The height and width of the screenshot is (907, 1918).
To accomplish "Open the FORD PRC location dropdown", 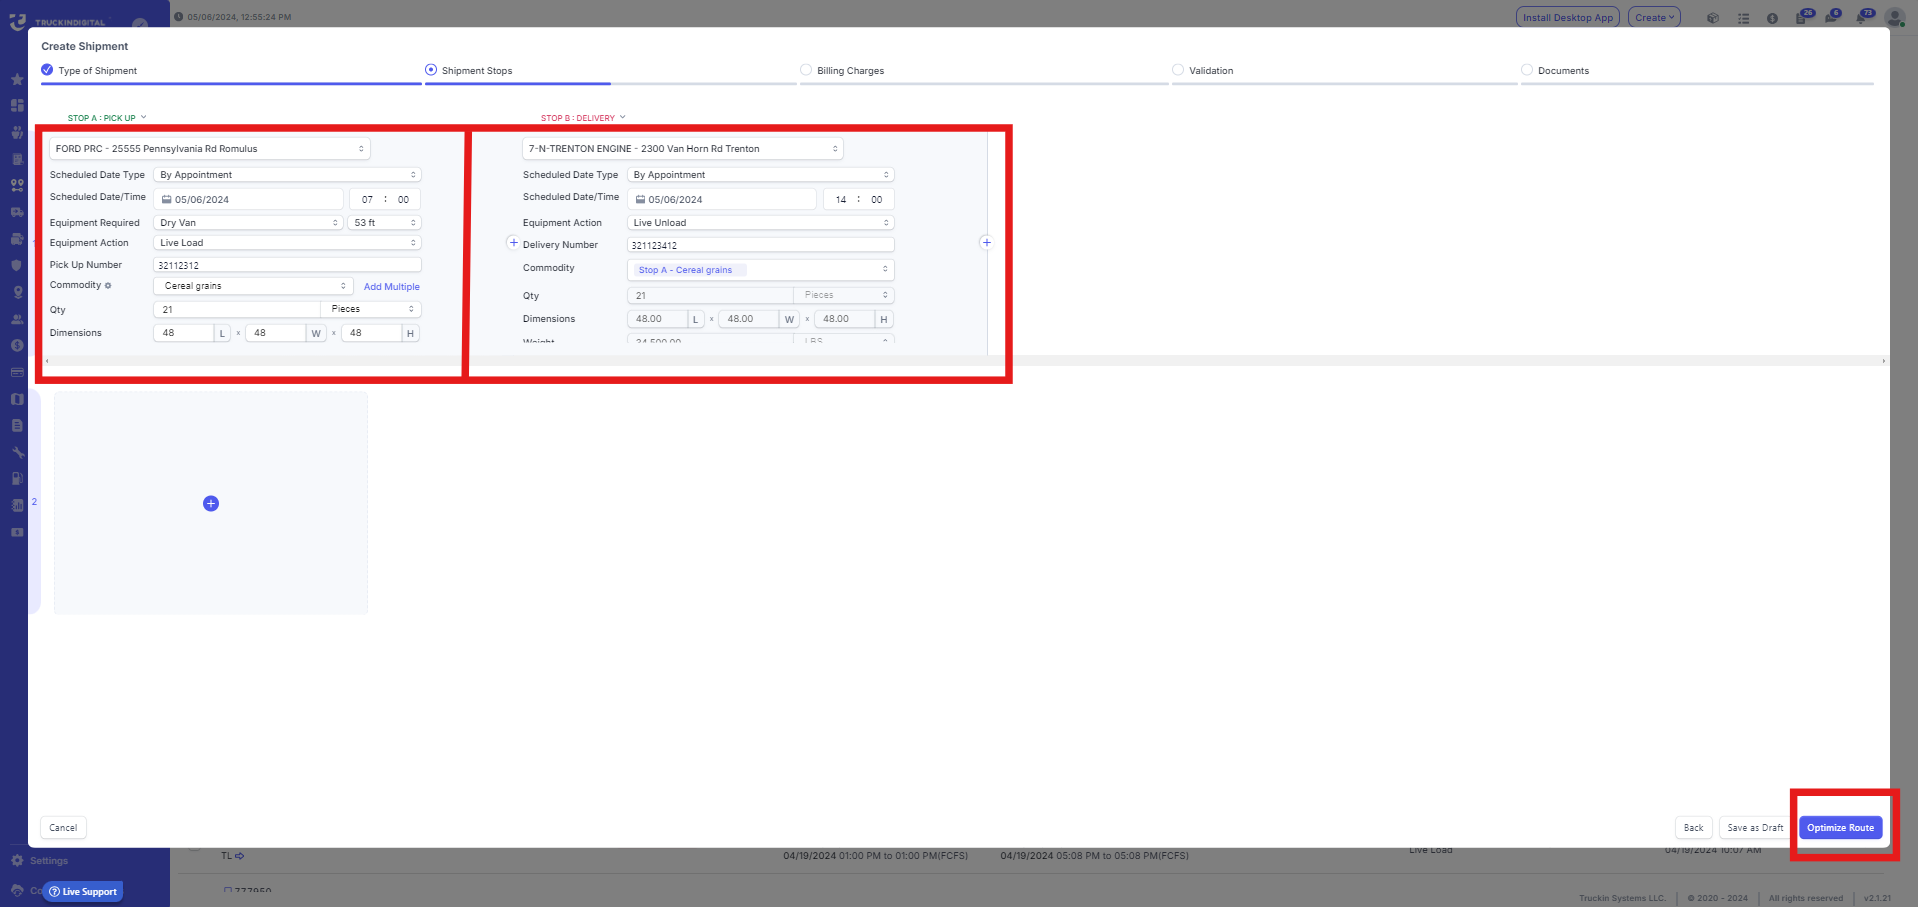I will point(210,149).
